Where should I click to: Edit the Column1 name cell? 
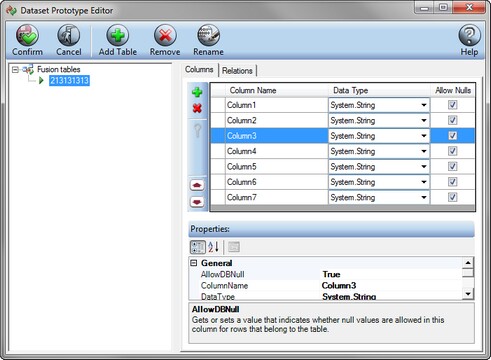(277, 105)
